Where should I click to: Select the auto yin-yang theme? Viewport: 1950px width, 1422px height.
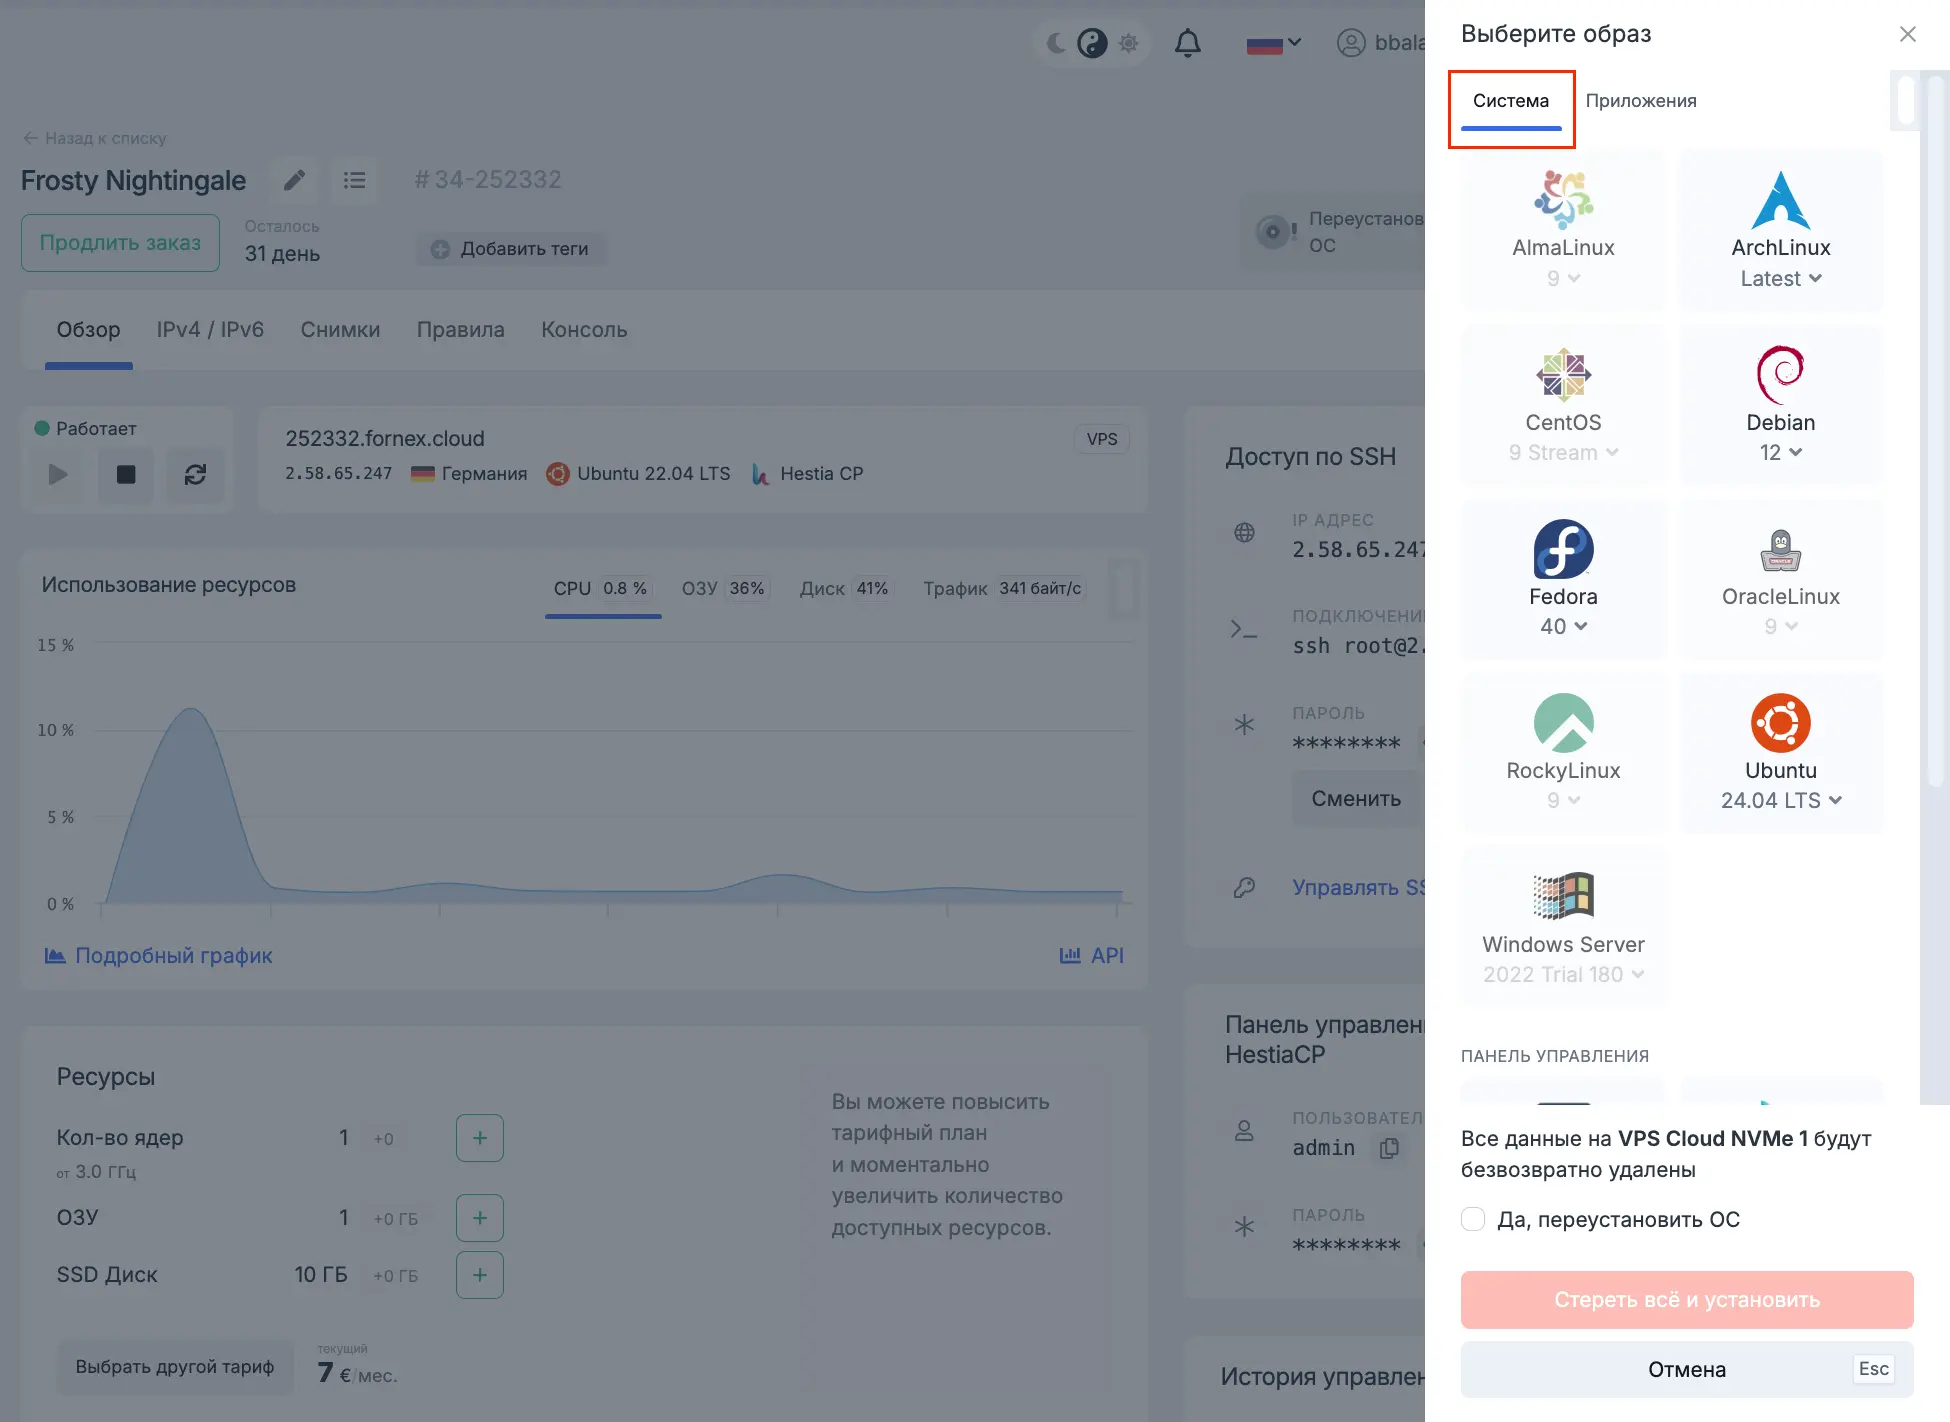coord(1092,43)
